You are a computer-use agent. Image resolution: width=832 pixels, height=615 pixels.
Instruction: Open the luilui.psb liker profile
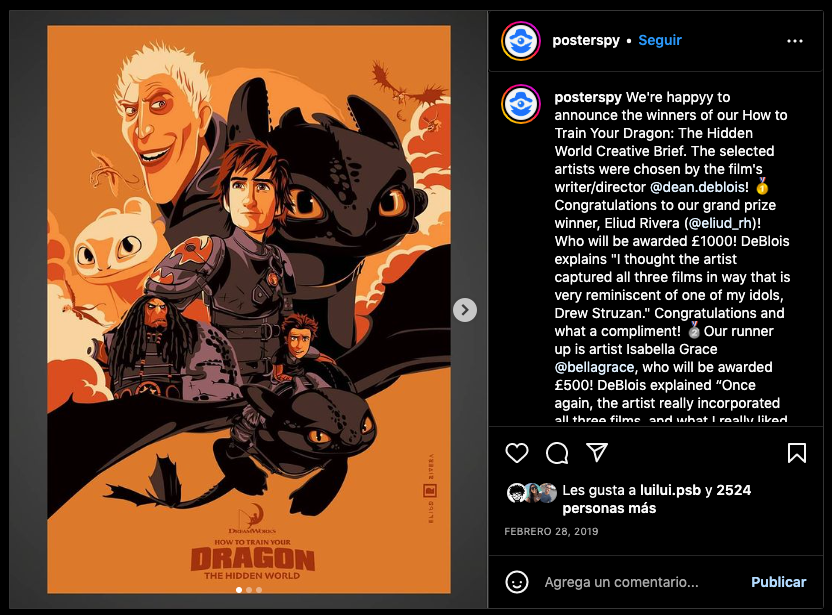[670, 490]
